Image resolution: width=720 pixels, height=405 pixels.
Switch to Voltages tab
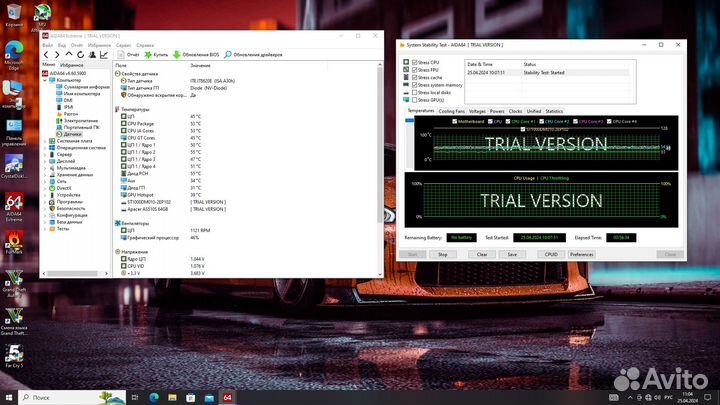[477, 111]
